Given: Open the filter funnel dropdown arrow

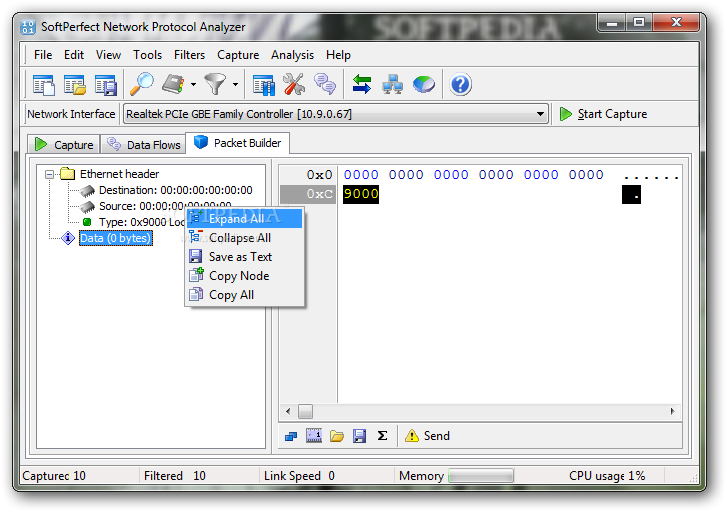Looking at the screenshot, I should 235,84.
